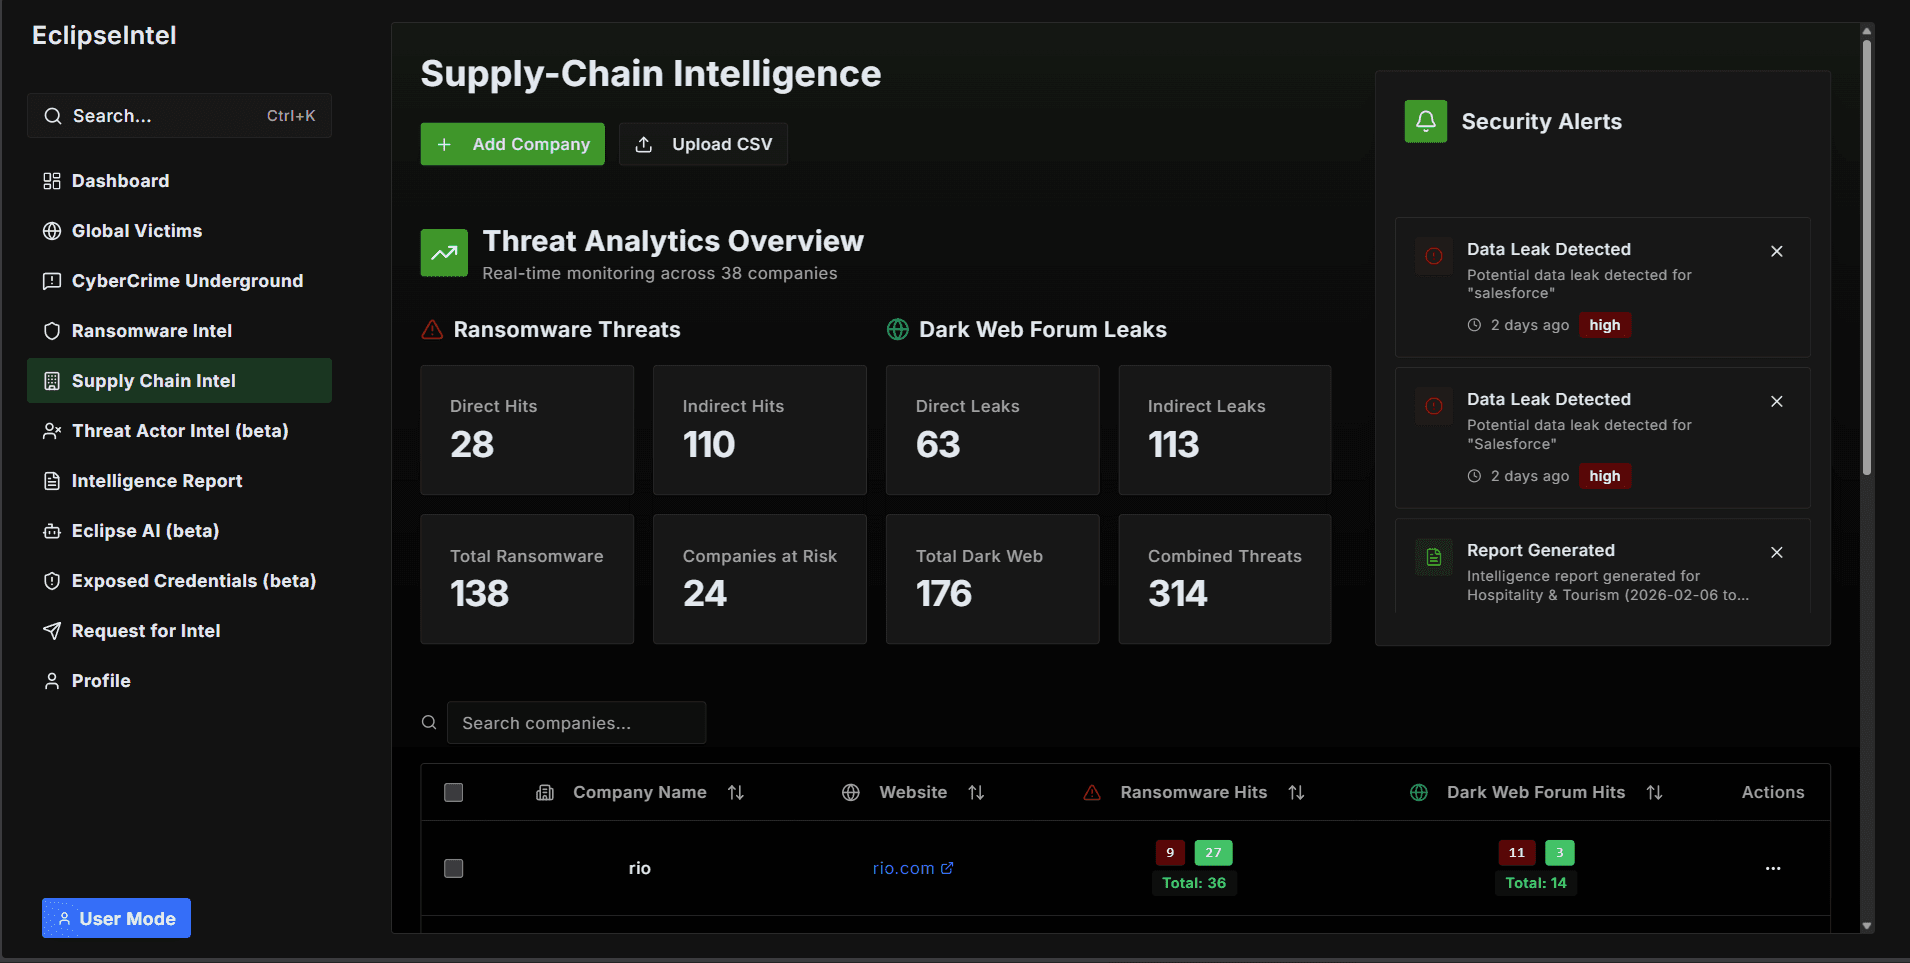Click the CyberCrime Underground sidebar icon
The width and height of the screenshot is (1910, 963).
tap(52, 280)
